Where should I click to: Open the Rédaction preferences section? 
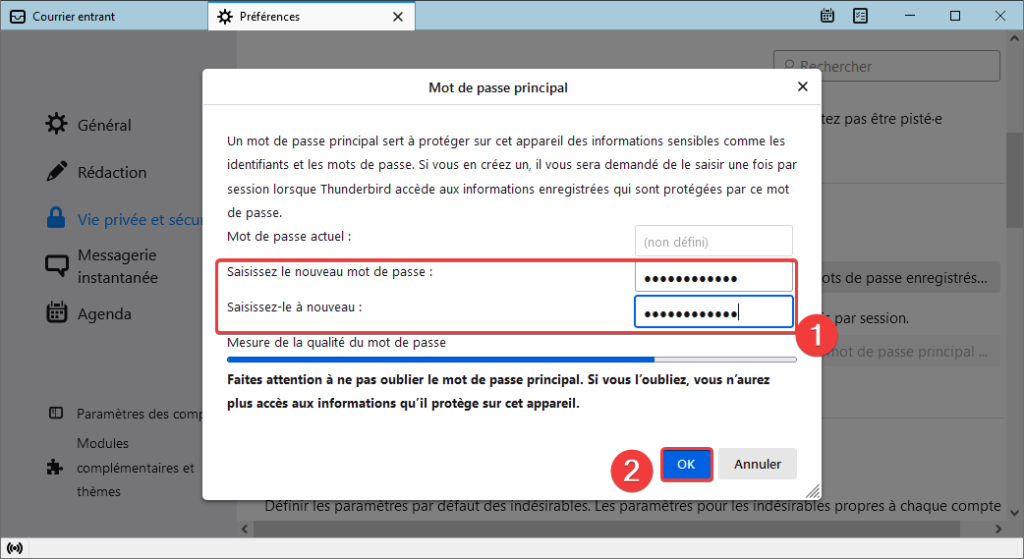click(112, 172)
